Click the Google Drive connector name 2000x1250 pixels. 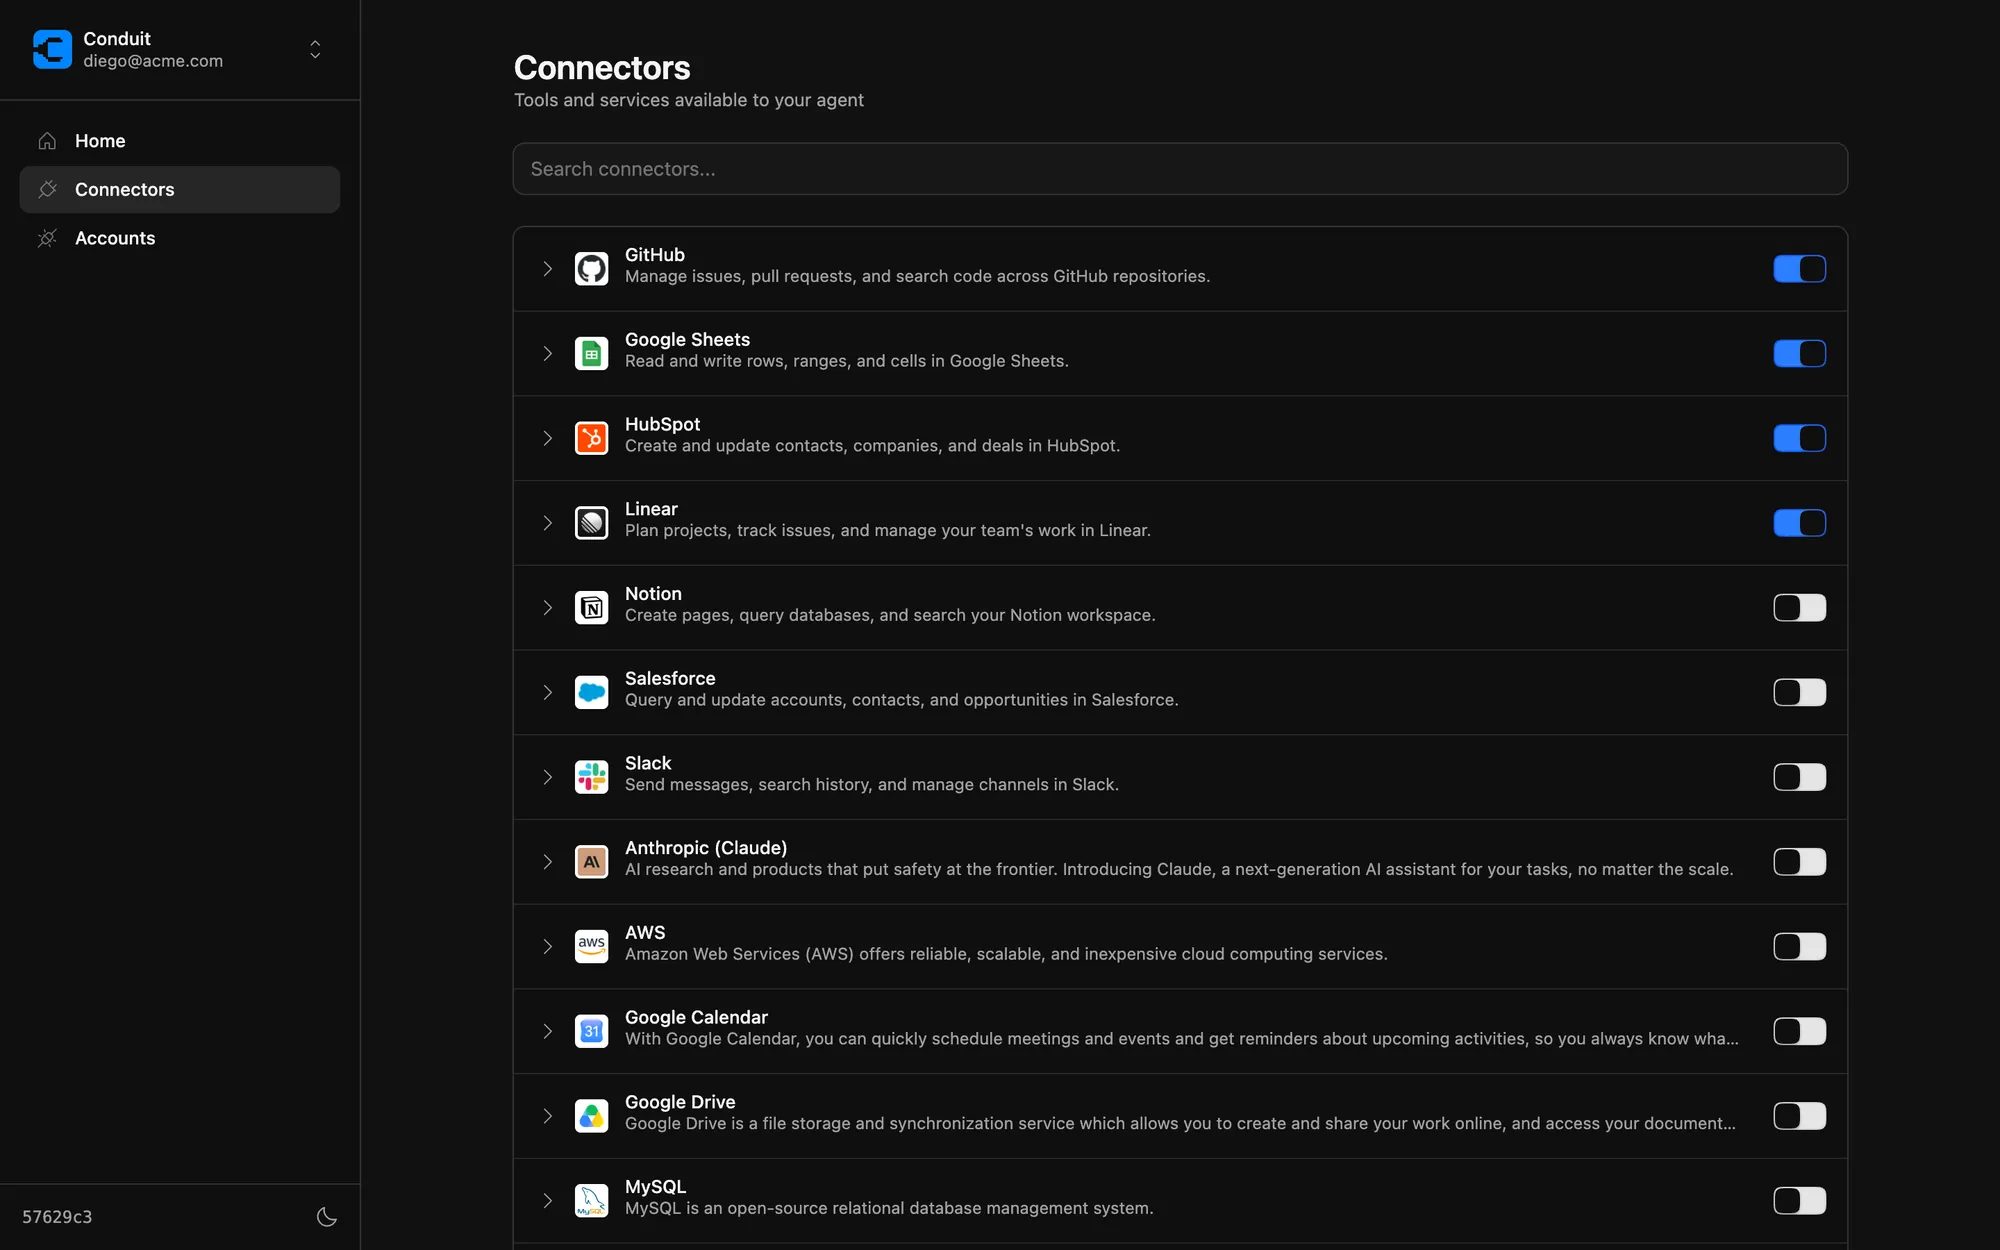point(680,1102)
